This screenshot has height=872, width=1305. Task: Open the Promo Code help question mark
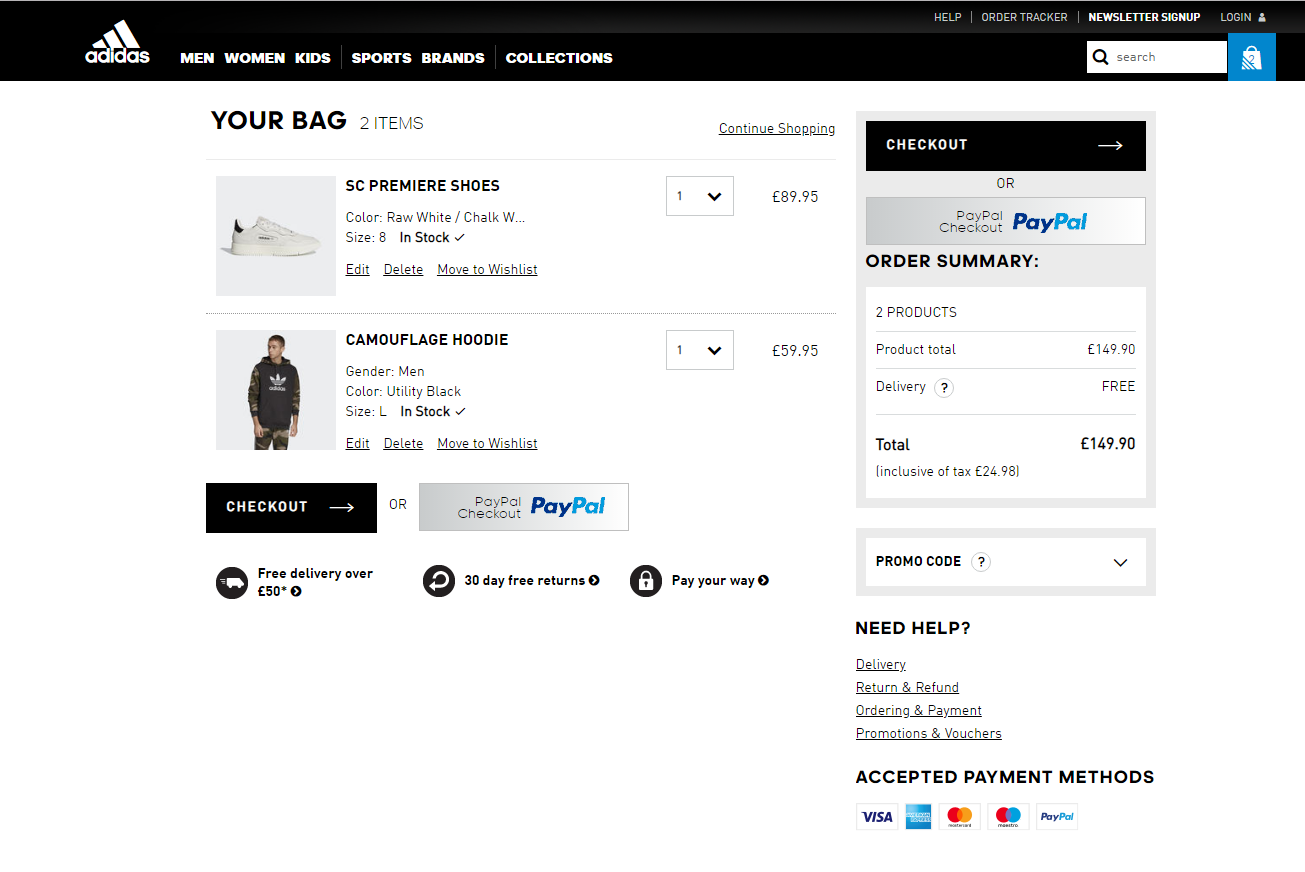pos(981,562)
